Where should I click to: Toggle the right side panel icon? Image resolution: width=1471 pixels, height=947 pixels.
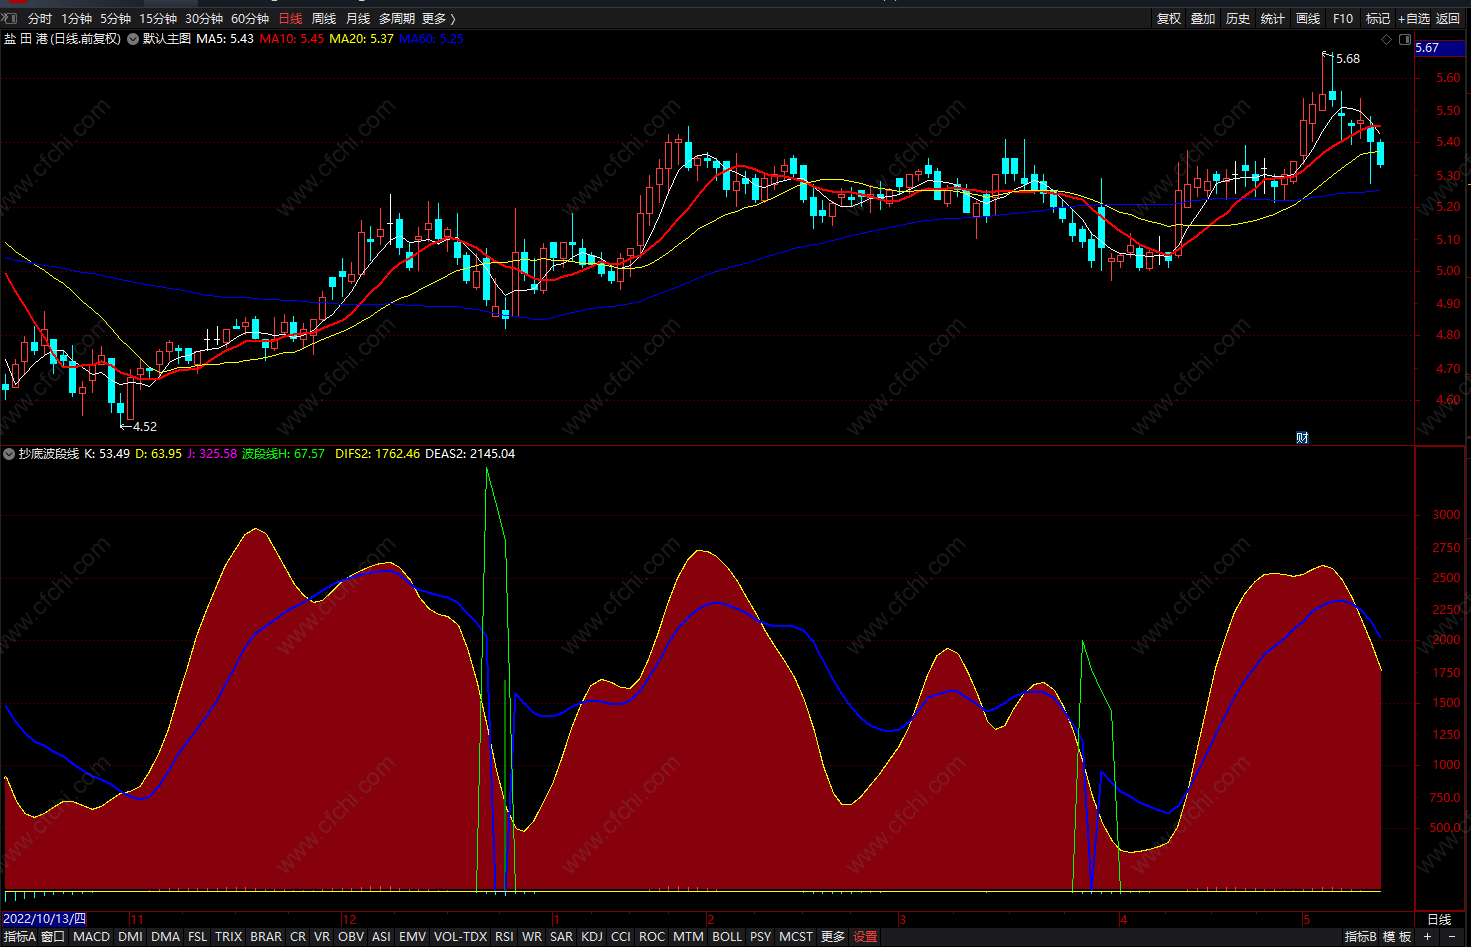point(1405,39)
